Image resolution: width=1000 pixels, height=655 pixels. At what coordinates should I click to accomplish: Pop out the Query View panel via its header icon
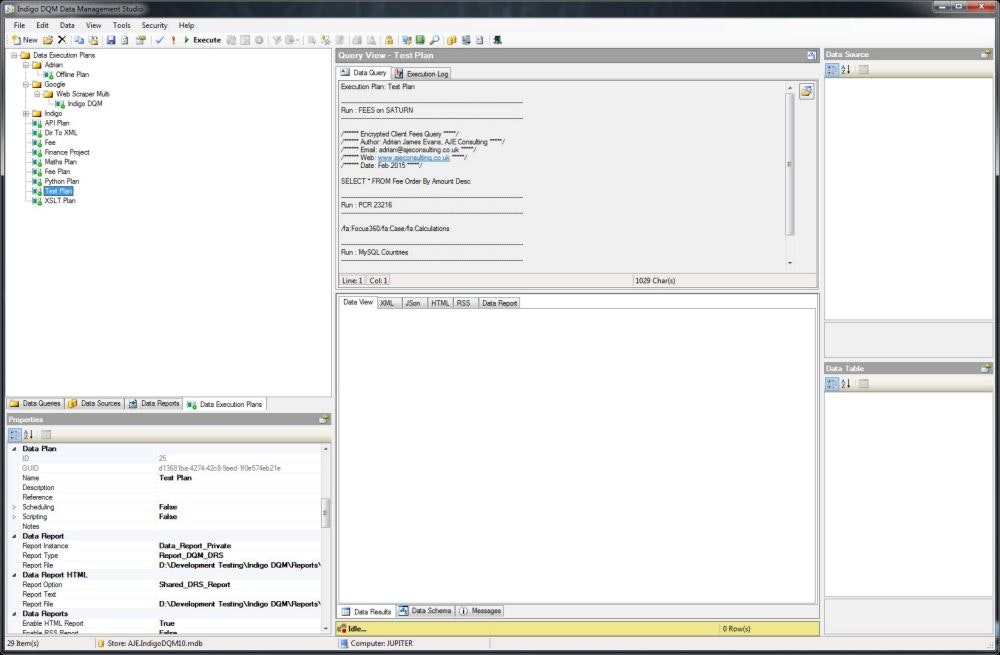point(811,55)
